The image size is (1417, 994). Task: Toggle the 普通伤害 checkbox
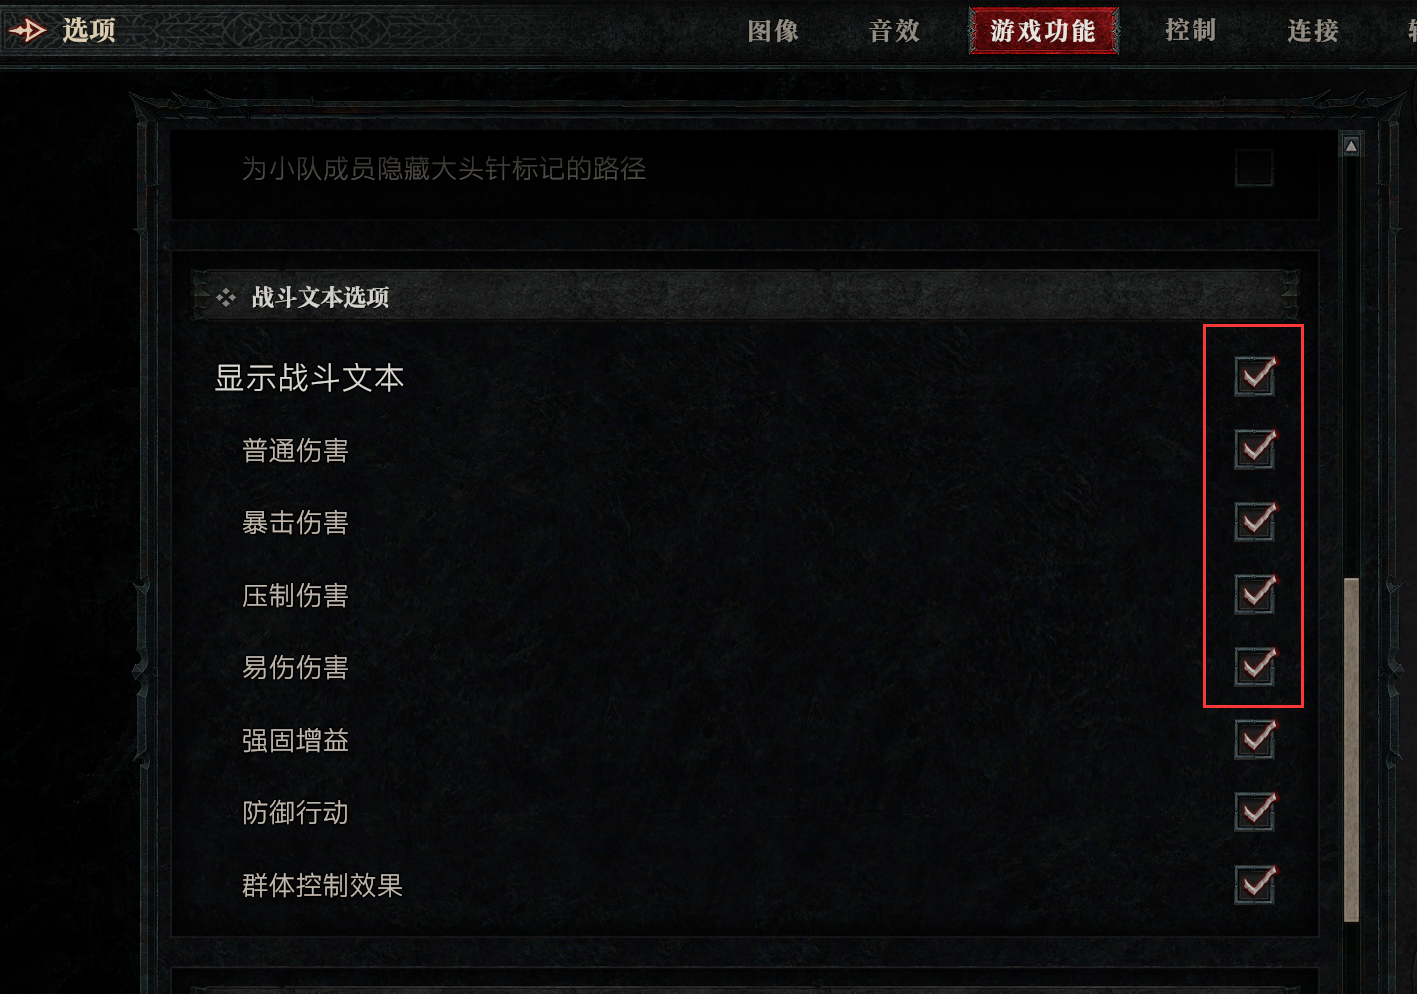tap(1254, 449)
